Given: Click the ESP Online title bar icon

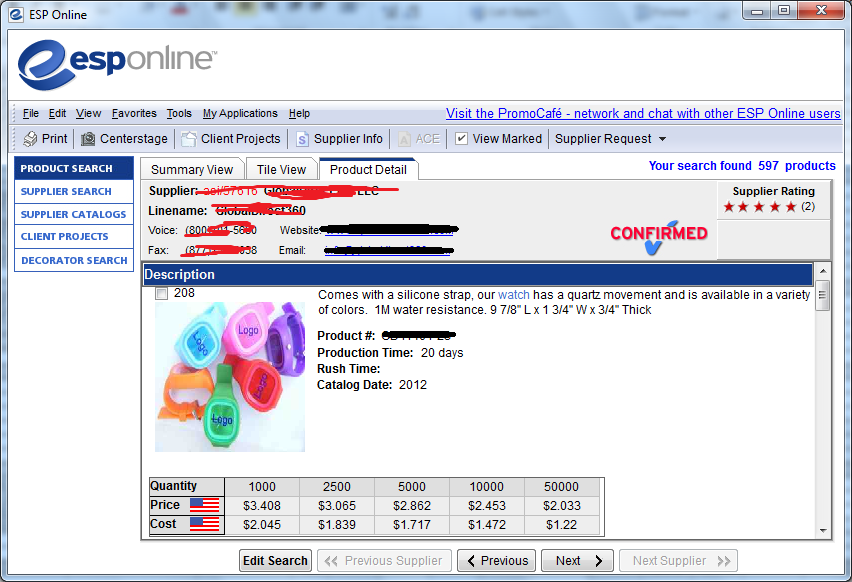Looking at the screenshot, I should 16,14.
